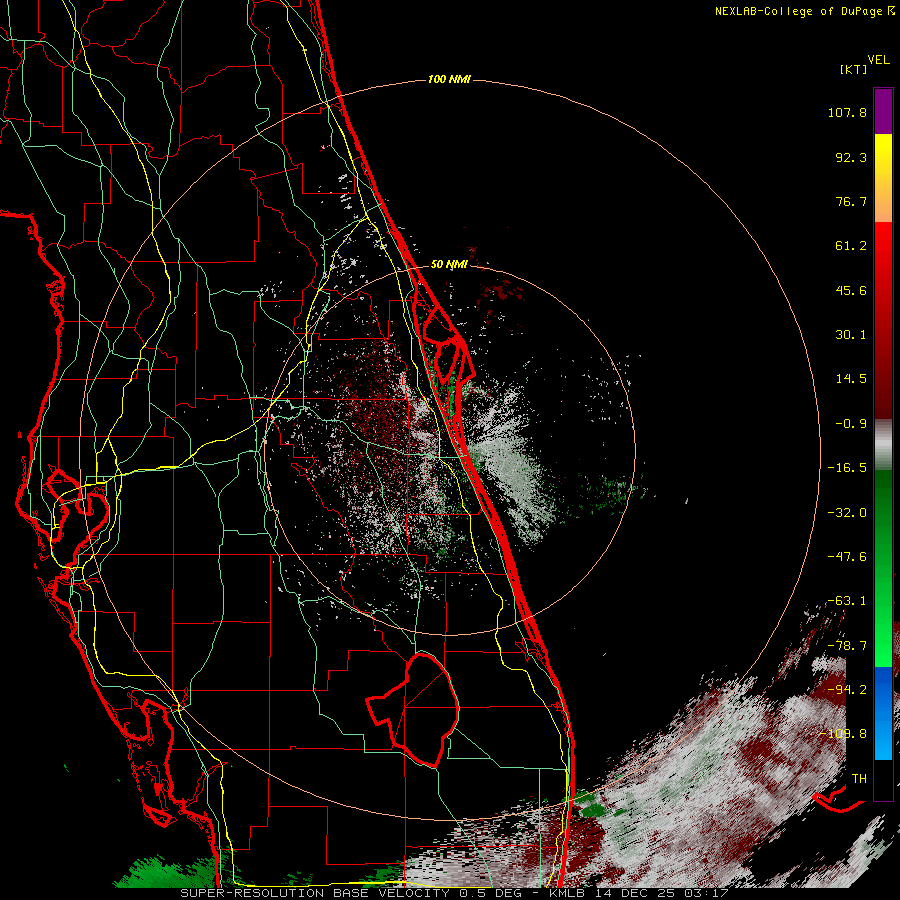Pick the purple segment of the velocity color bar

(x=883, y=112)
